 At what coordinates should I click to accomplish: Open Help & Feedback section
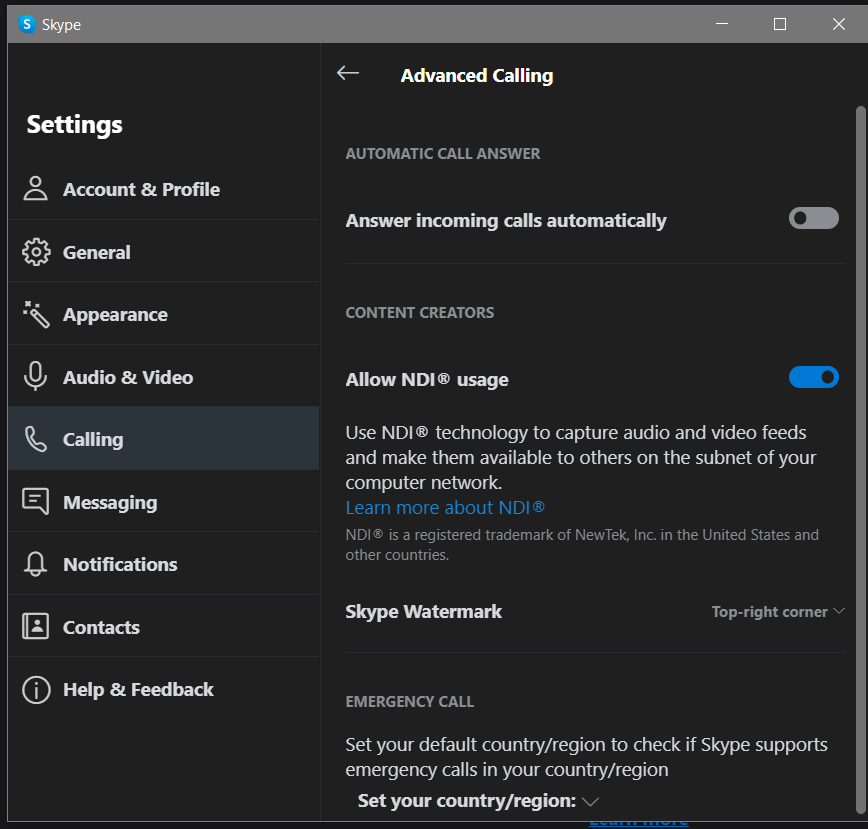(x=164, y=690)
